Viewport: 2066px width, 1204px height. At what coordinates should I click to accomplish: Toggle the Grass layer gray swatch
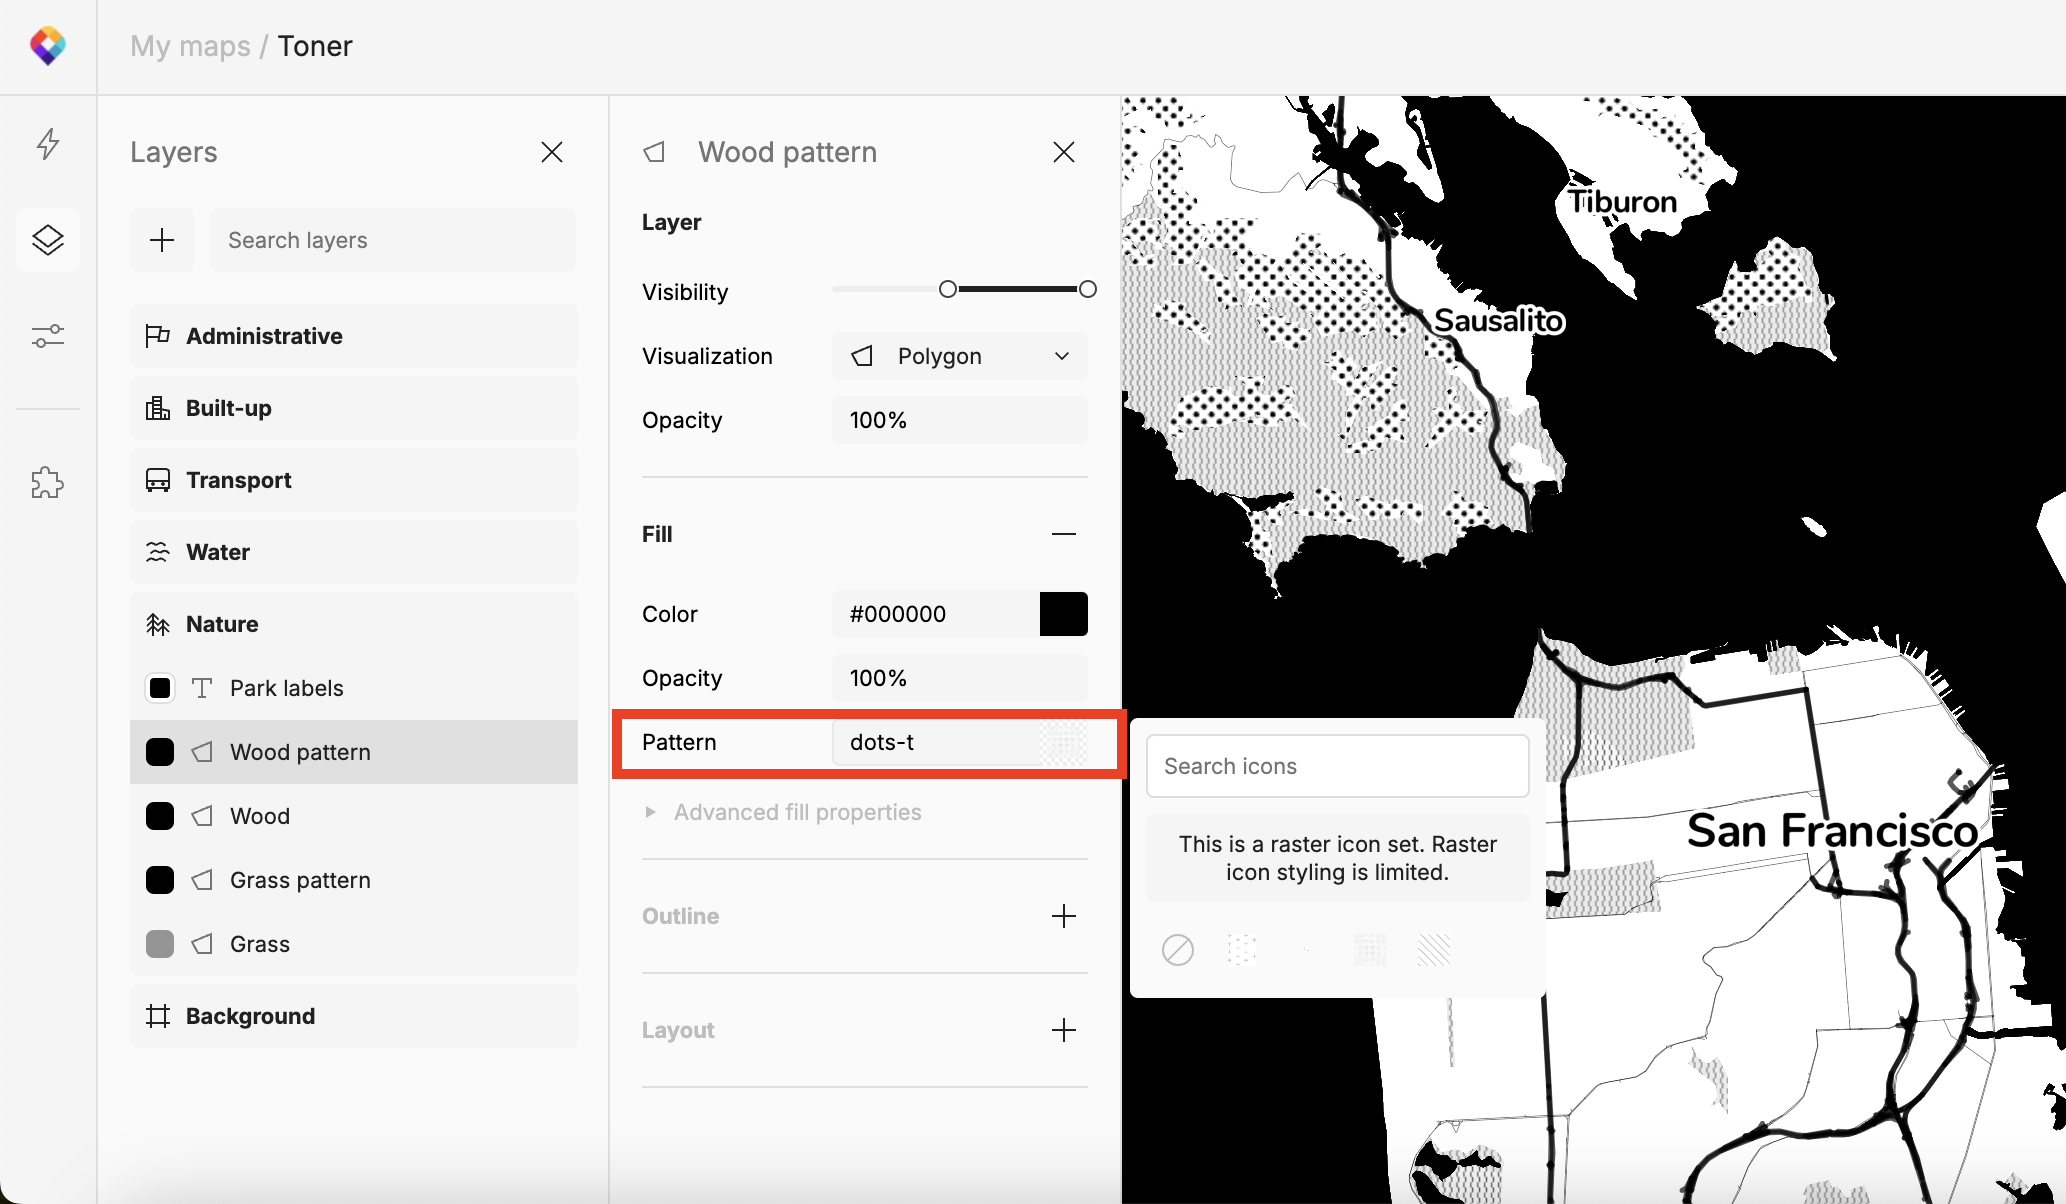(160, 944)
